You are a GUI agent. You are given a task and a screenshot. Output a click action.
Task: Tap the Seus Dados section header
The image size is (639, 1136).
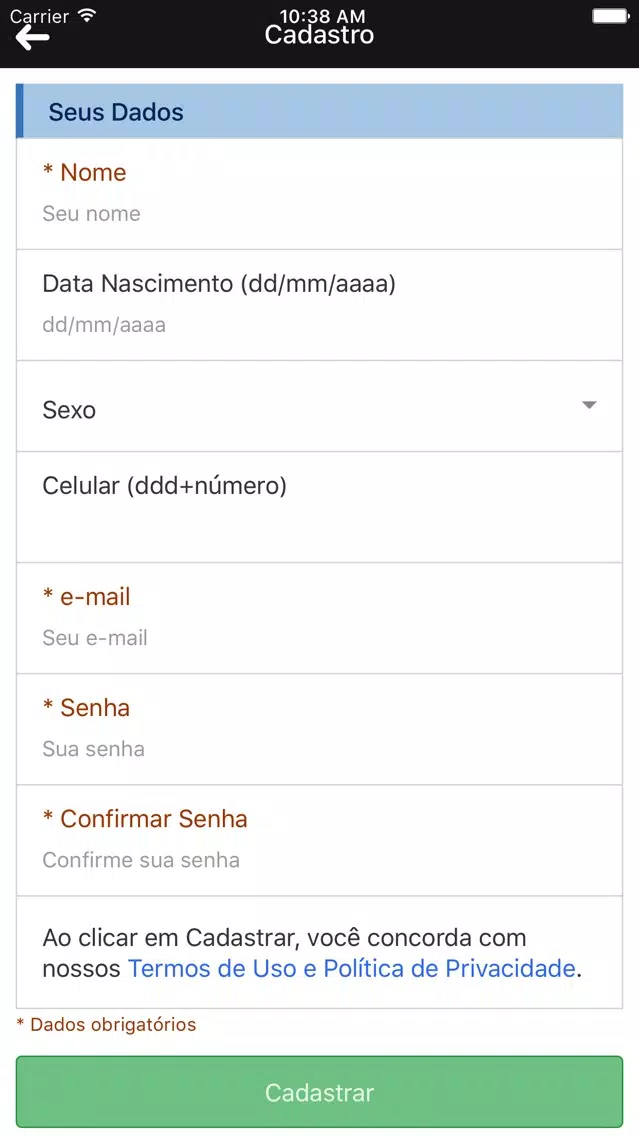pyautogui.click(x=320, y=112)
